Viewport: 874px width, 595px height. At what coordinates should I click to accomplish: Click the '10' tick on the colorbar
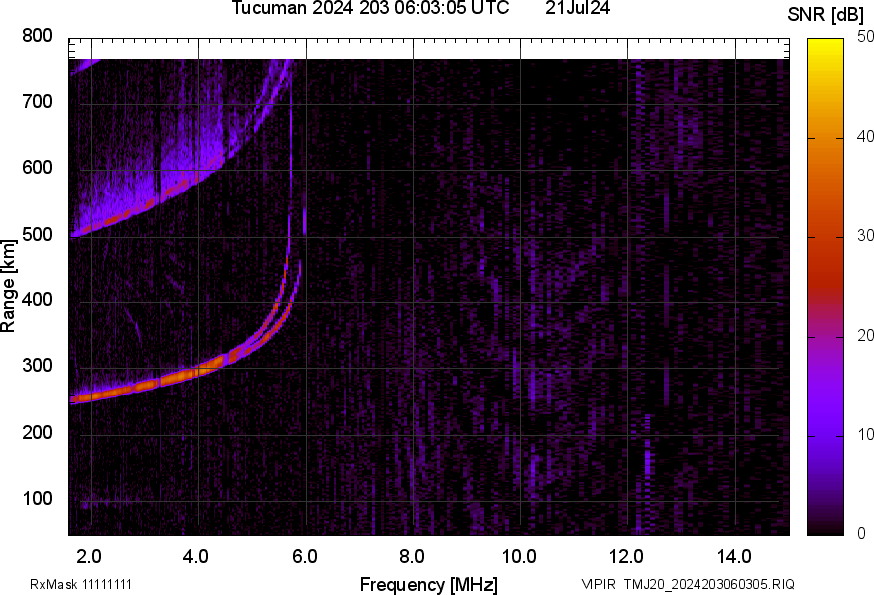[x=865, y=434]
